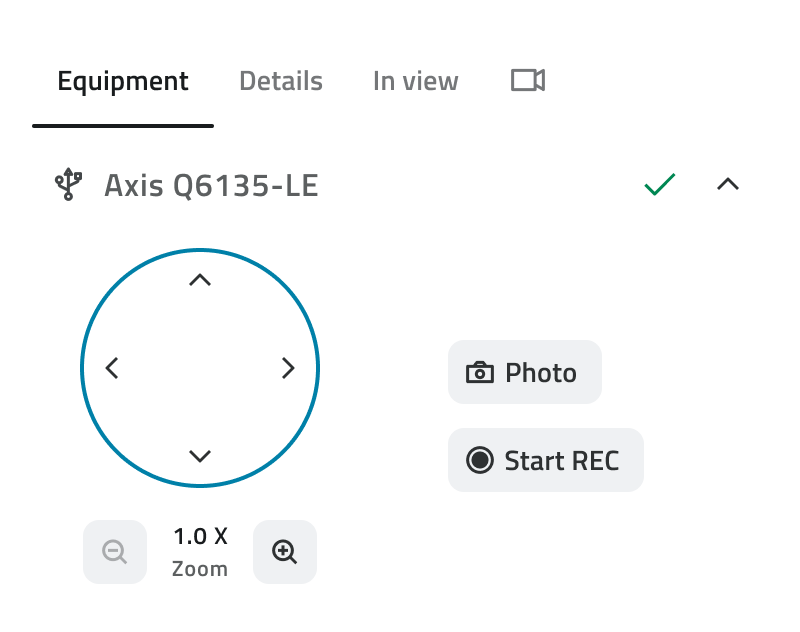
Task: Click the zoom out magnifier icon
Action: 115,552
